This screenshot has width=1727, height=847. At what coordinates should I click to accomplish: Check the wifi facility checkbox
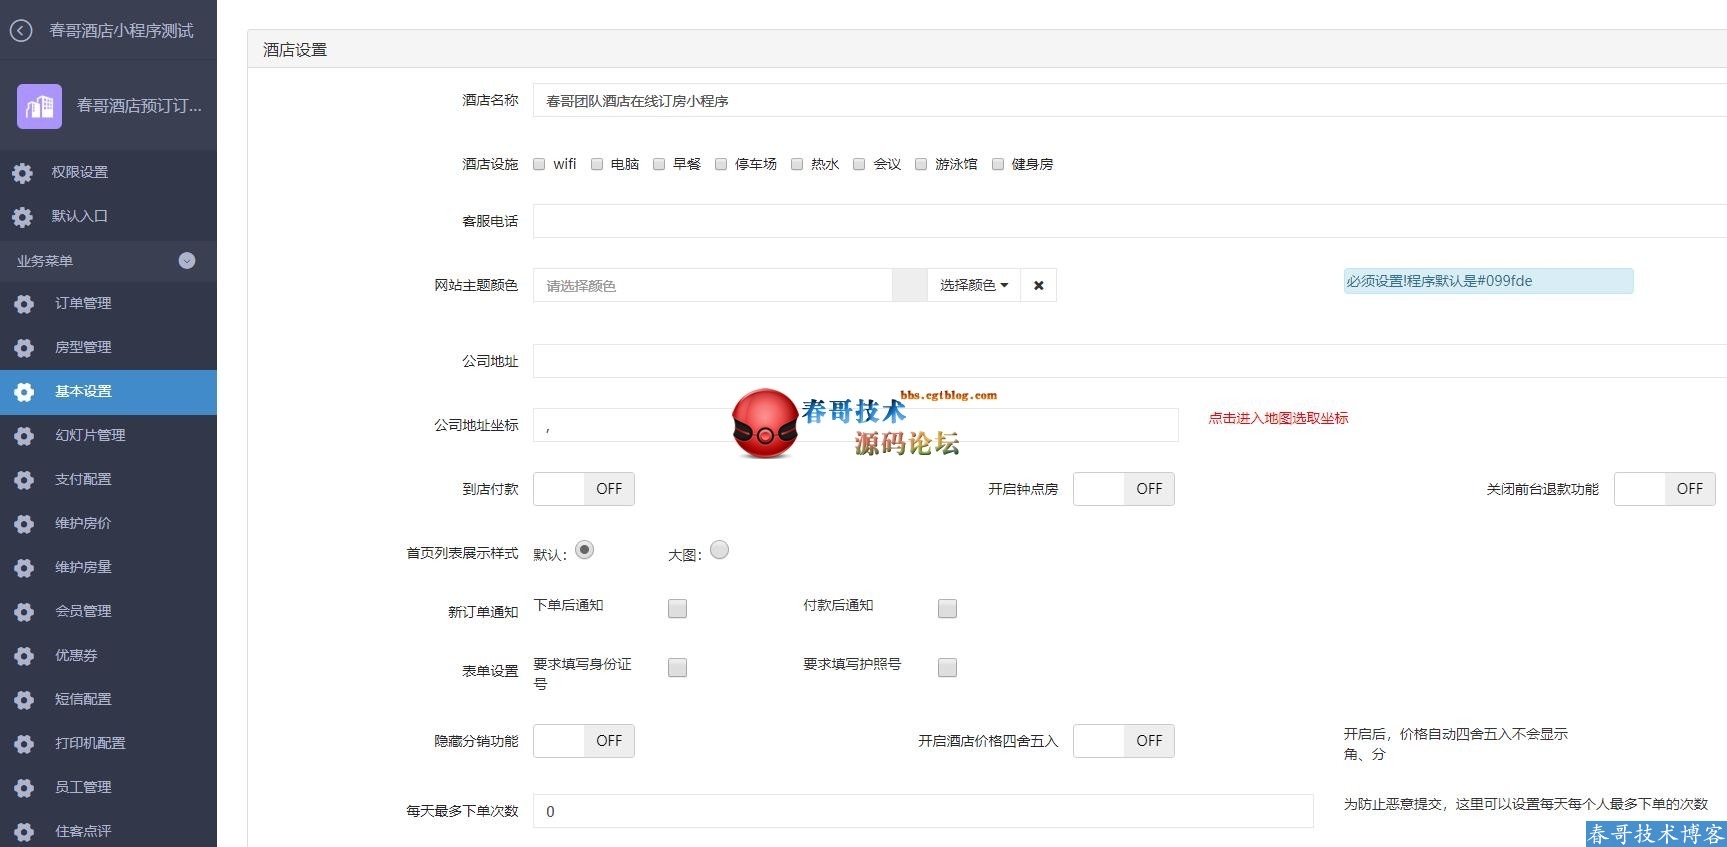coord(539,164)
